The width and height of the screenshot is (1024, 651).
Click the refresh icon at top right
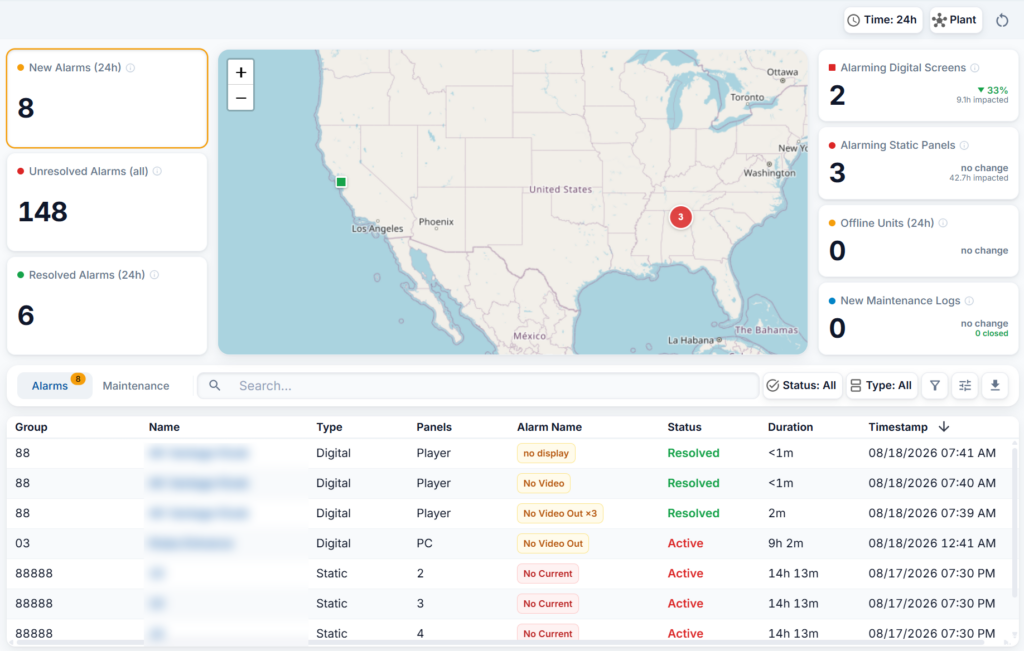(x=1002, y=20)
